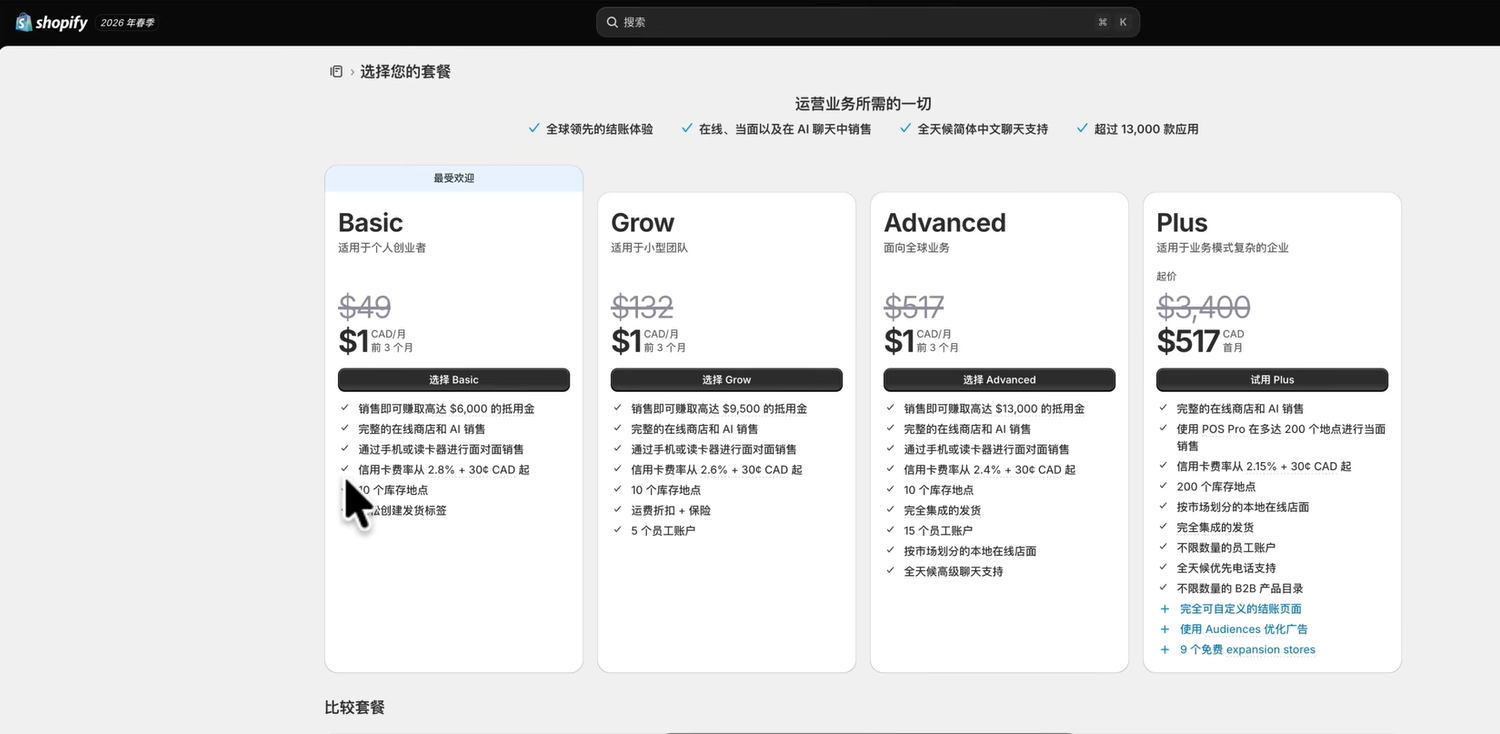
Task: Click 全球领先的结账体验 feature text
Action: (x=599, y=129)
